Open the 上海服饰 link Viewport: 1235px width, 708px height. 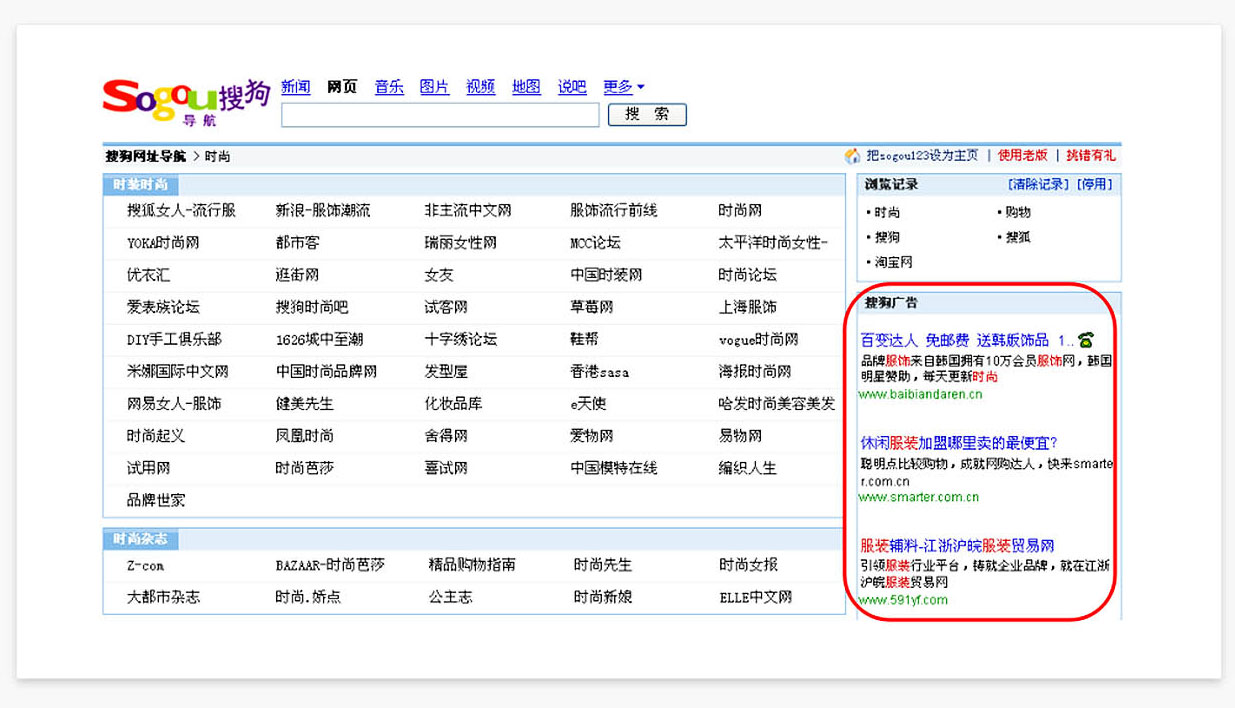click(747, 307)
